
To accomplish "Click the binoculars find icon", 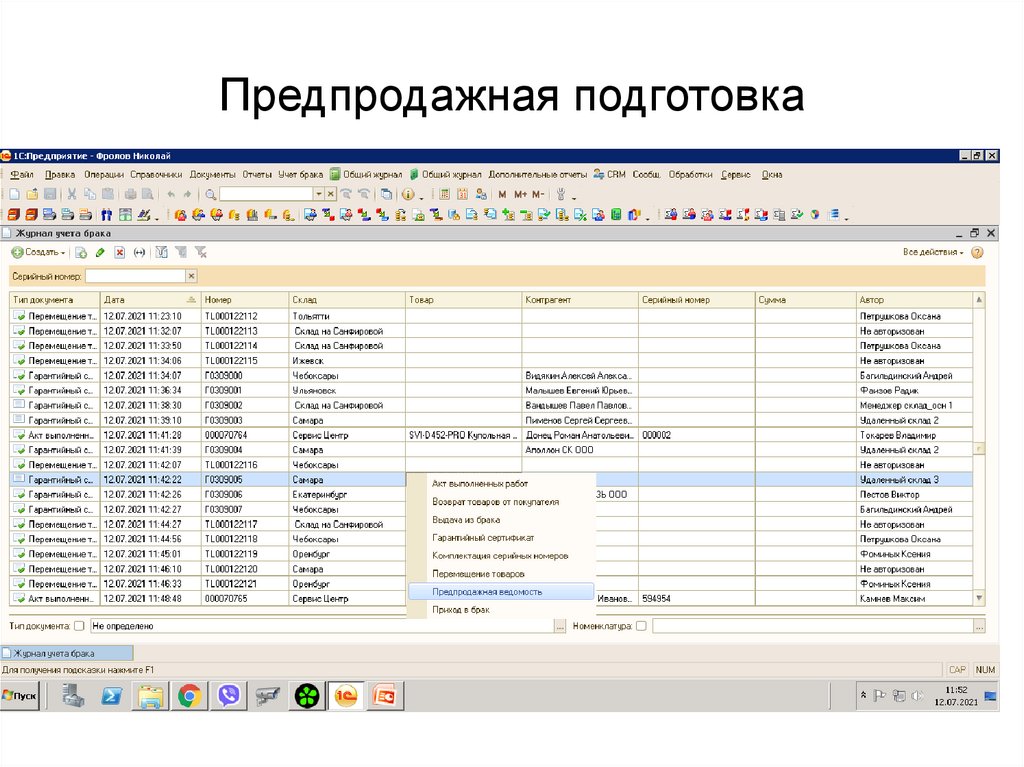I will click(106, 214).
